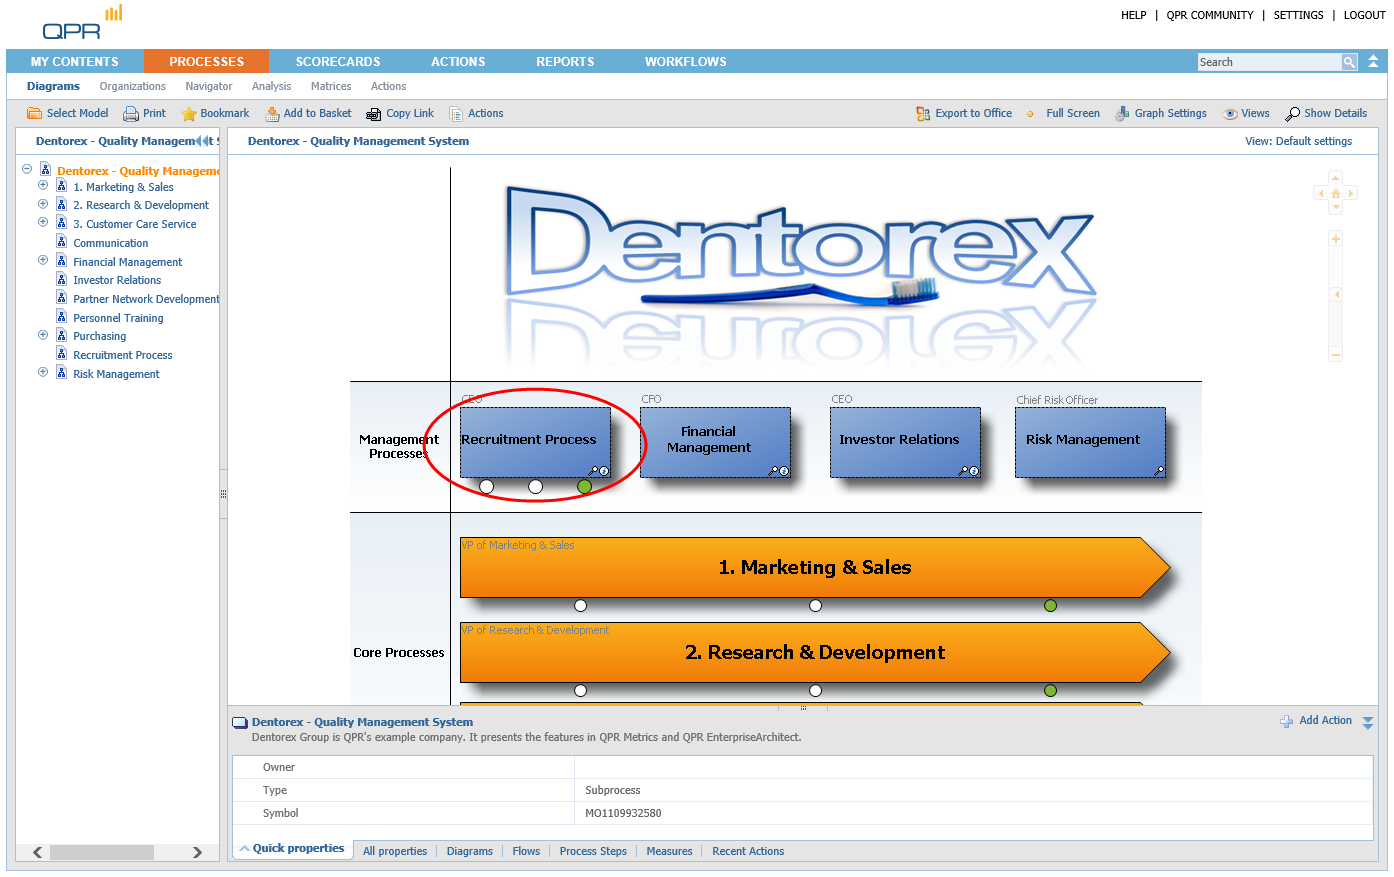Click the search magnifier icon
Viewport: 1394px width, 877px height.
pyautogui.click(x=1349, y=62)
